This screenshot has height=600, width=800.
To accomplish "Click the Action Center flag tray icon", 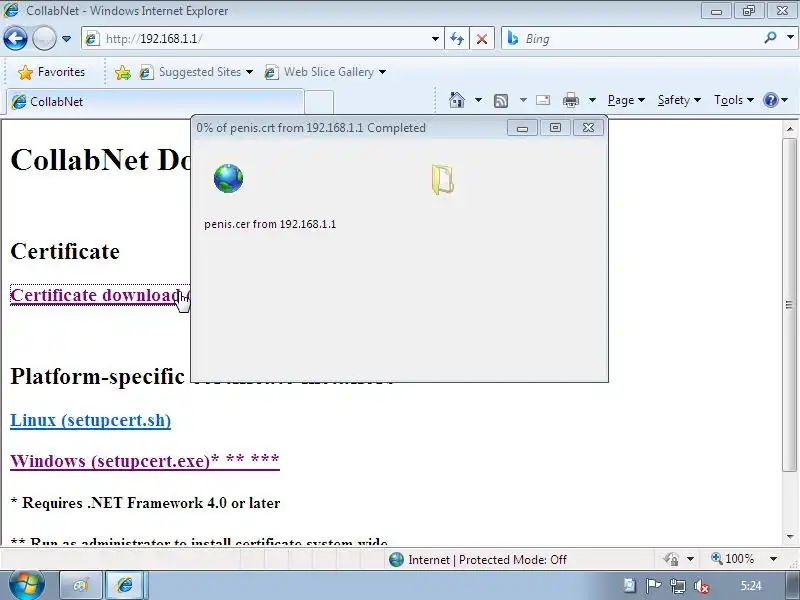I will 653,586.
